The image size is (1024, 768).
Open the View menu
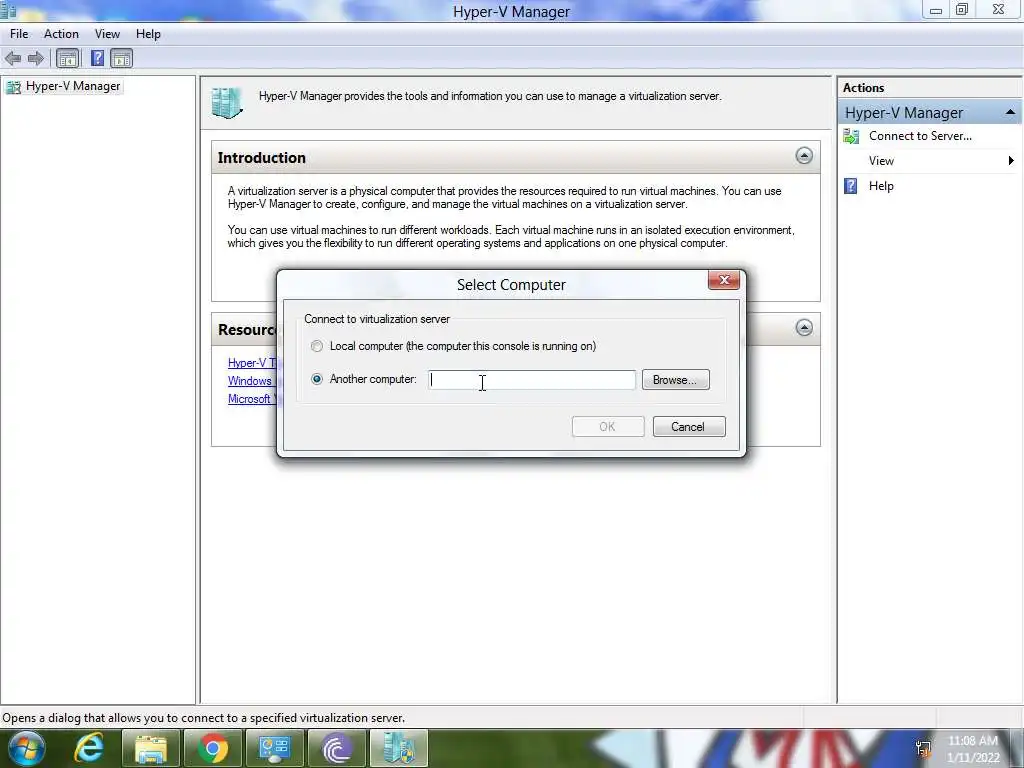coord(107,34)
